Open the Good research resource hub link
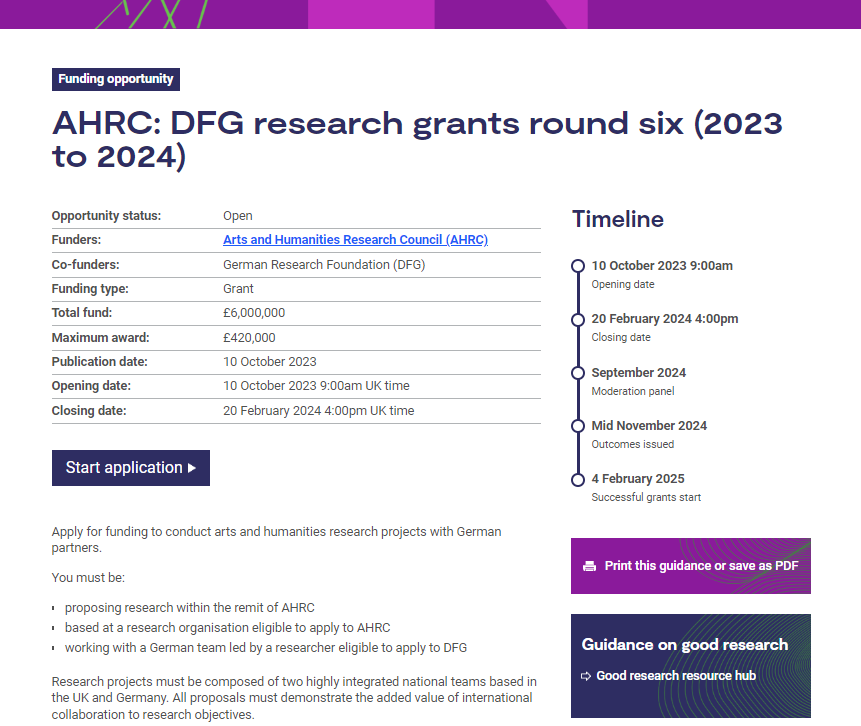 coord(676,675)
